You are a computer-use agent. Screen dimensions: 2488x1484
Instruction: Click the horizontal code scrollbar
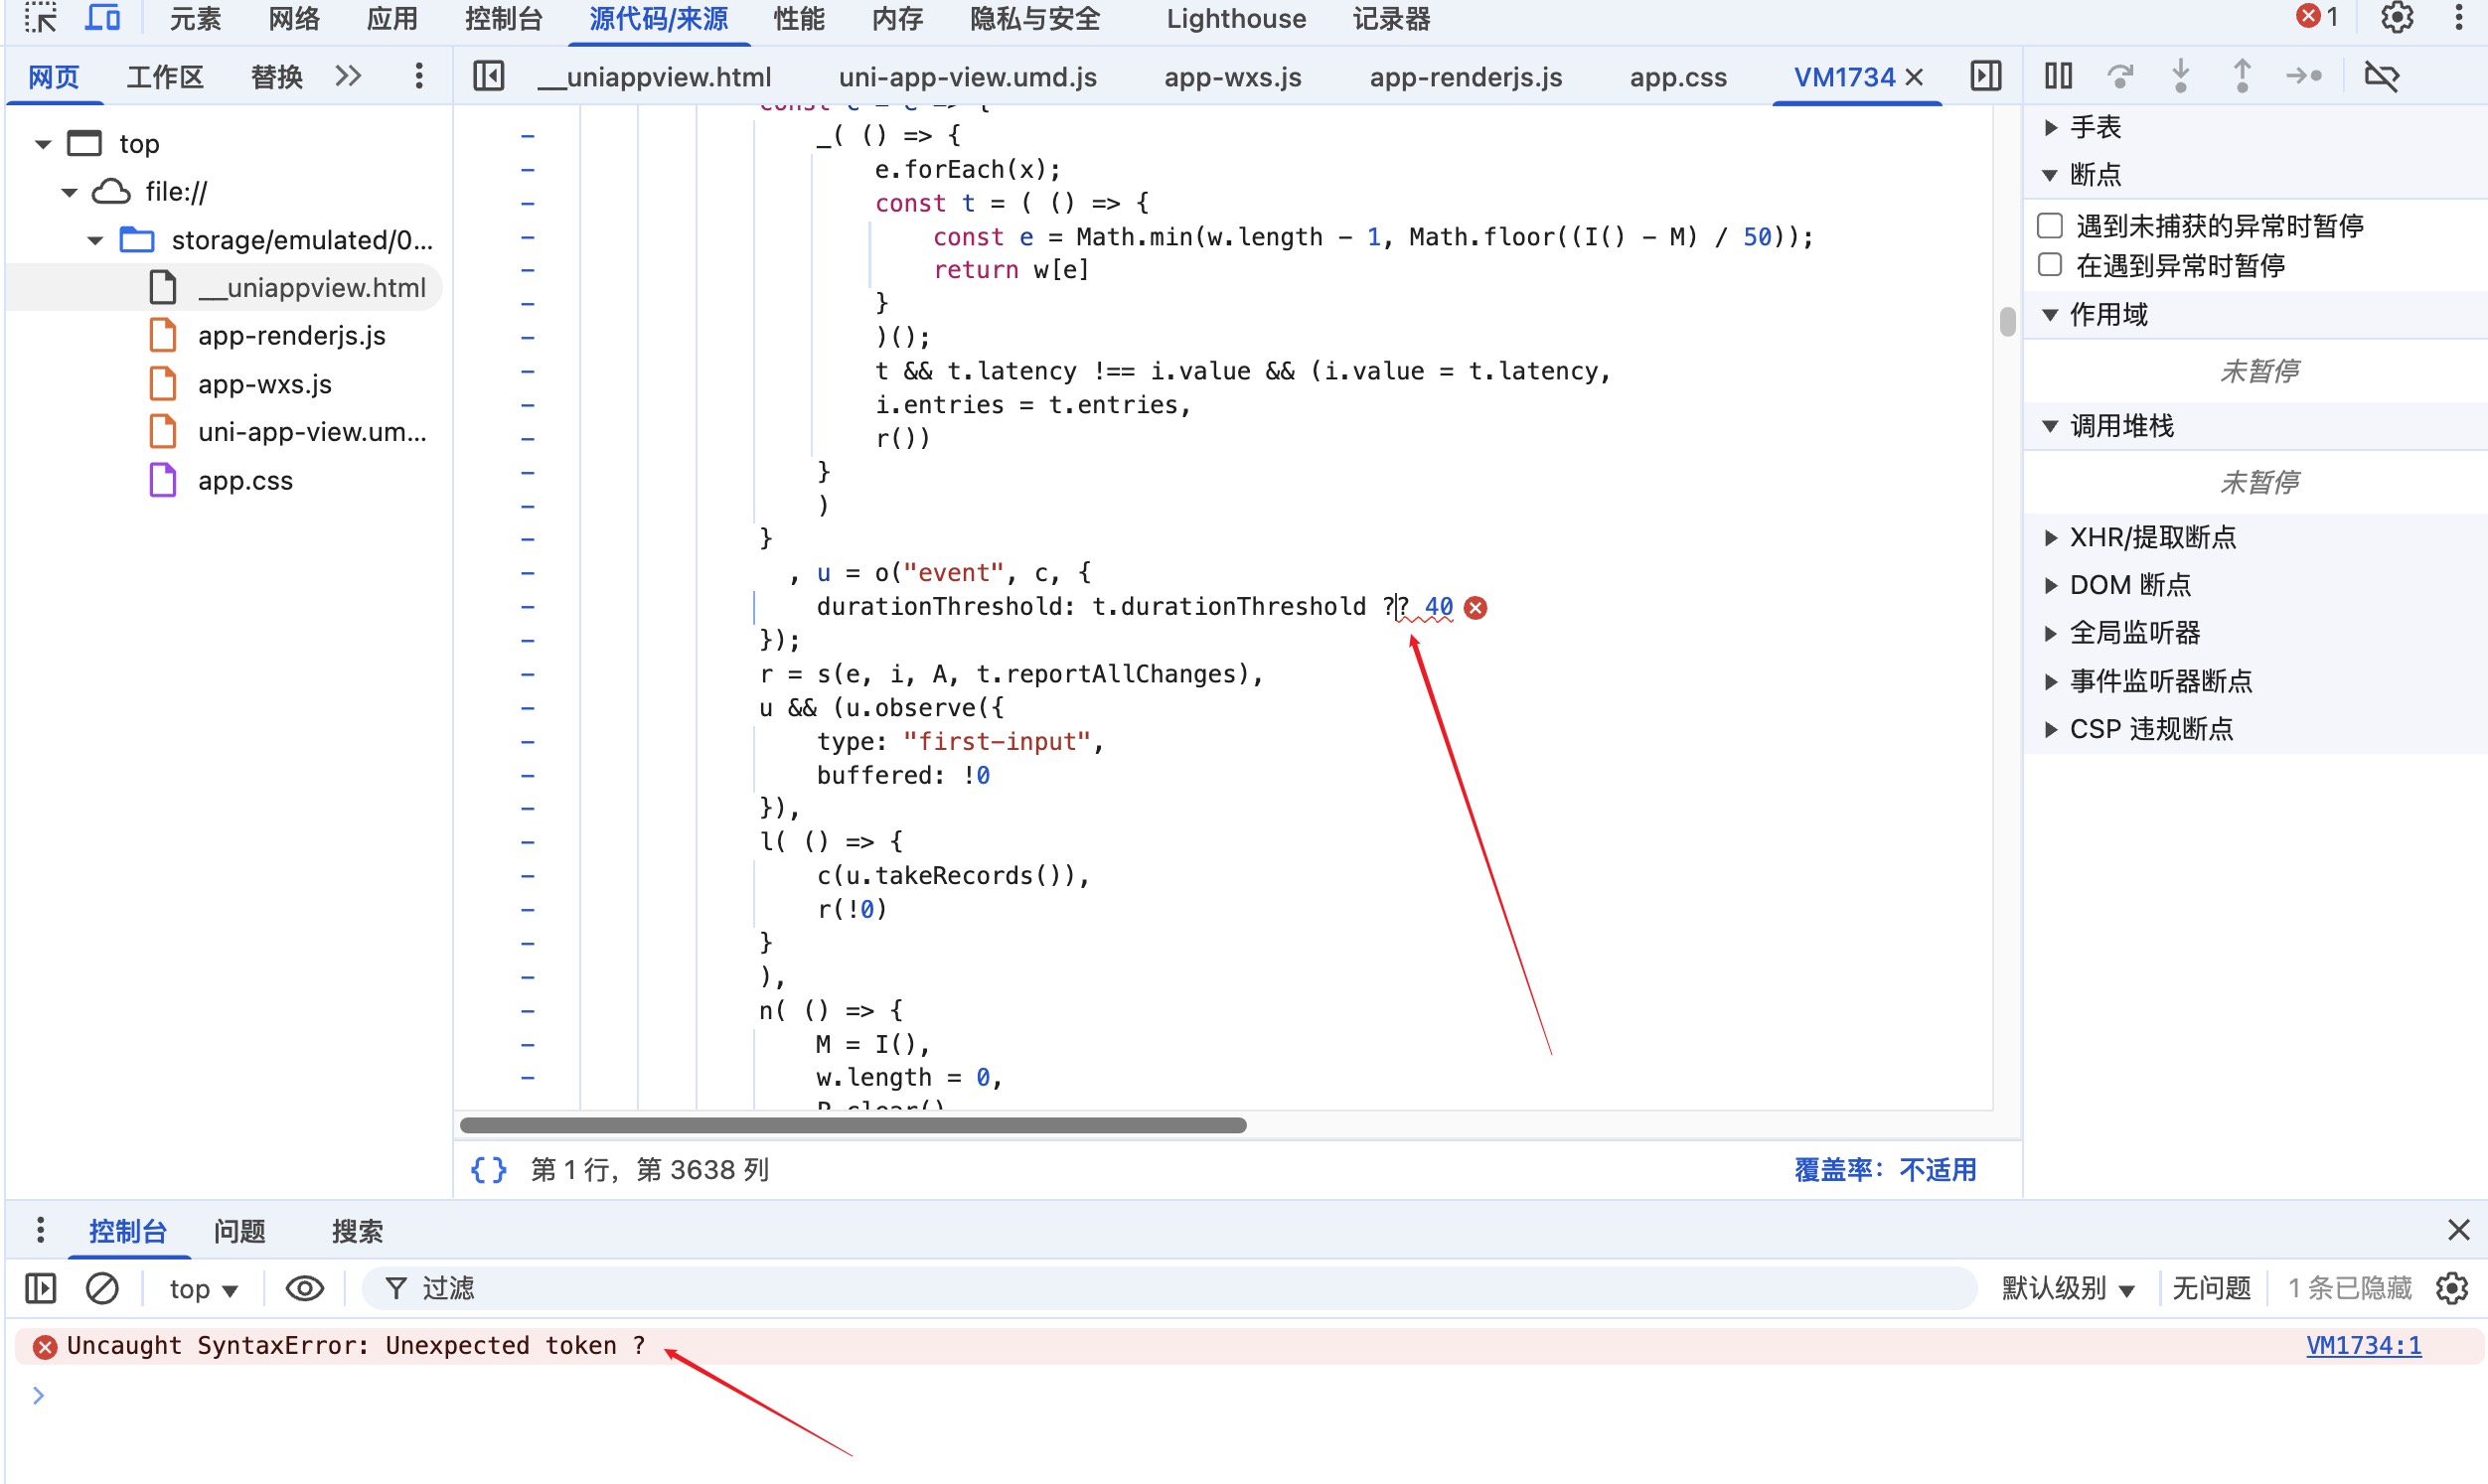click(x=852, y=1125)
